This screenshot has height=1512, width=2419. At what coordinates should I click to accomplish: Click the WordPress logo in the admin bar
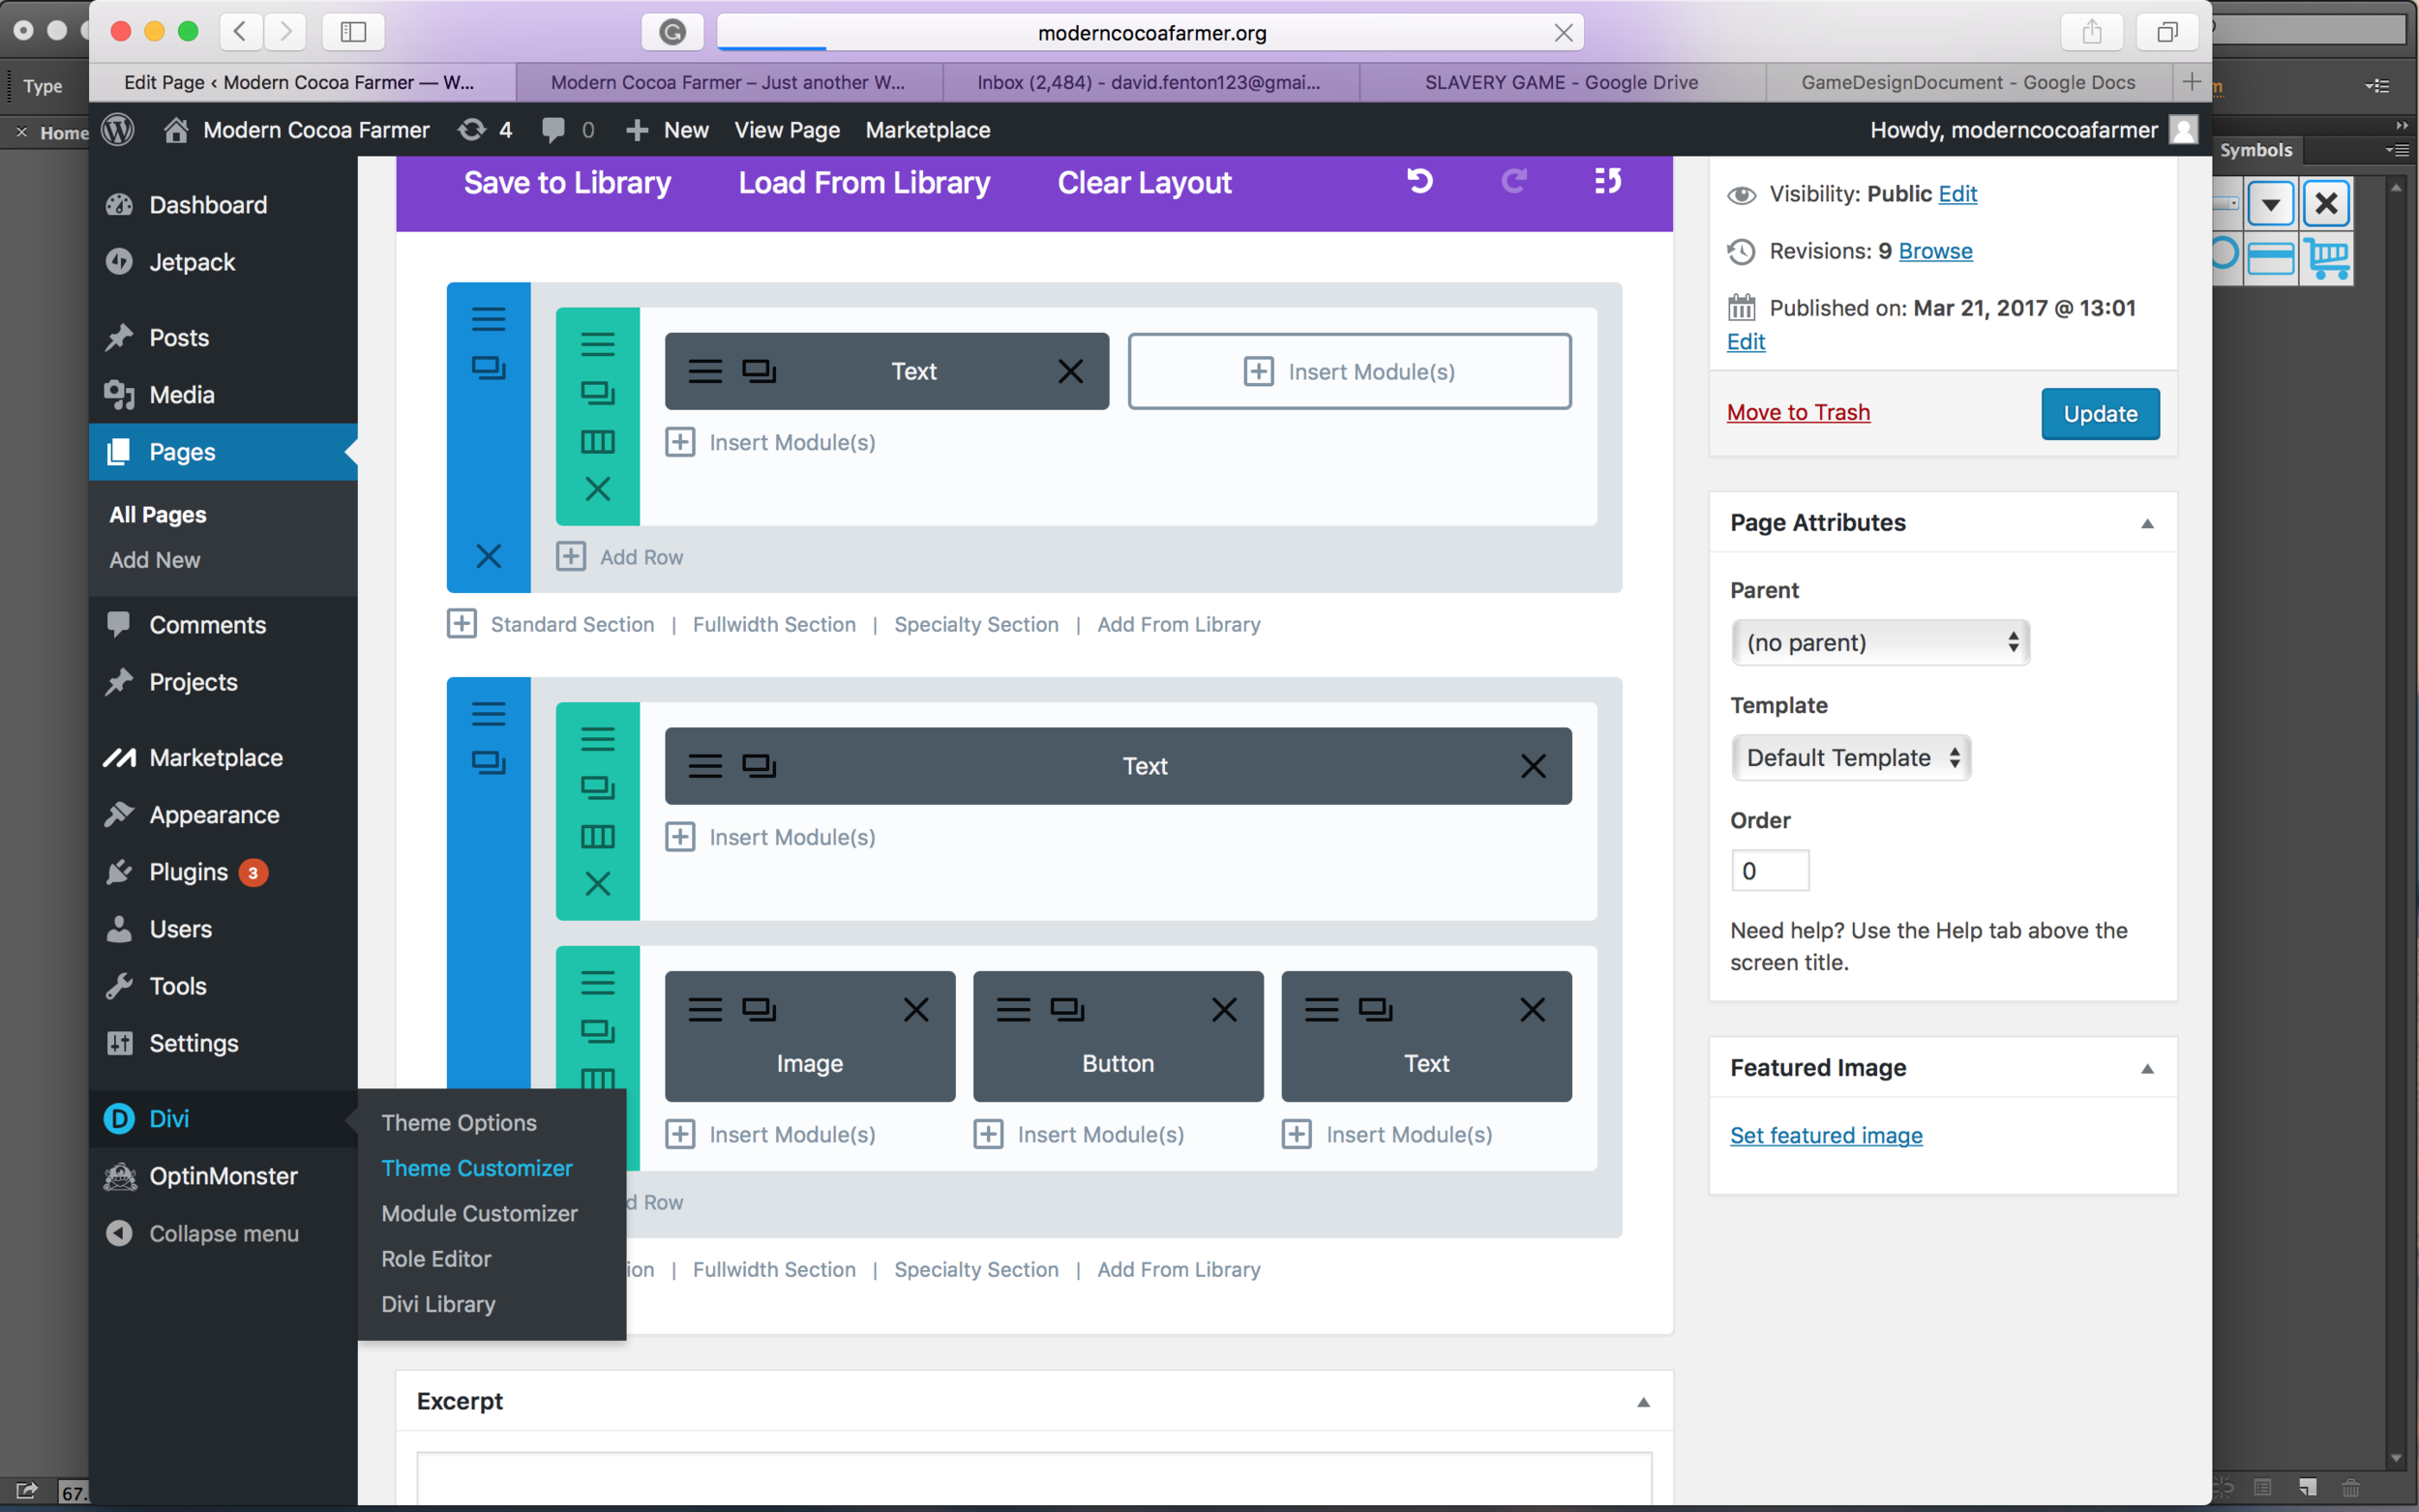click(118, 130)
